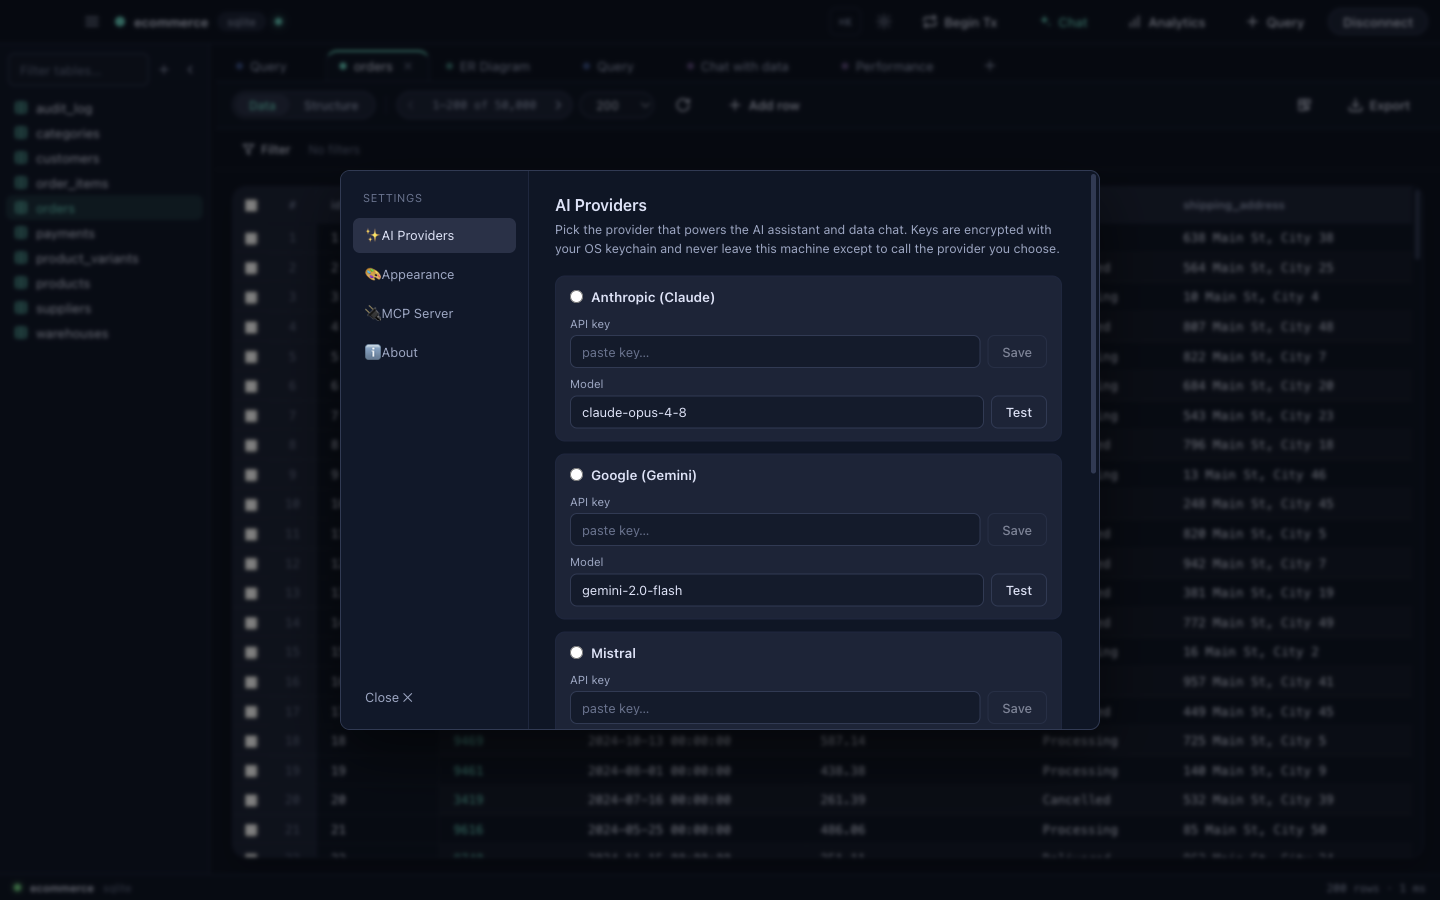
Task: Click Add row in the background table toolbar
Action: [x=764, y=105]
